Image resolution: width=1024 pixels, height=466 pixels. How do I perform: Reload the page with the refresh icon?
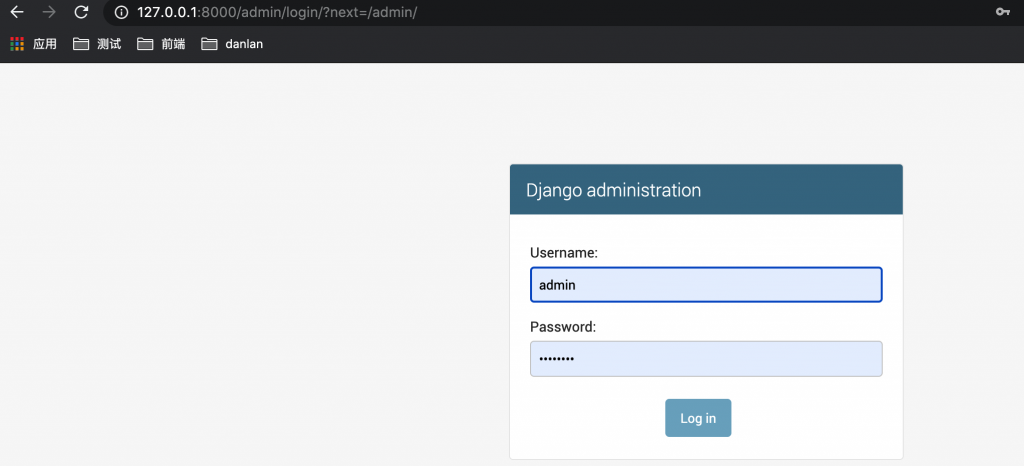tap(82, 12)
